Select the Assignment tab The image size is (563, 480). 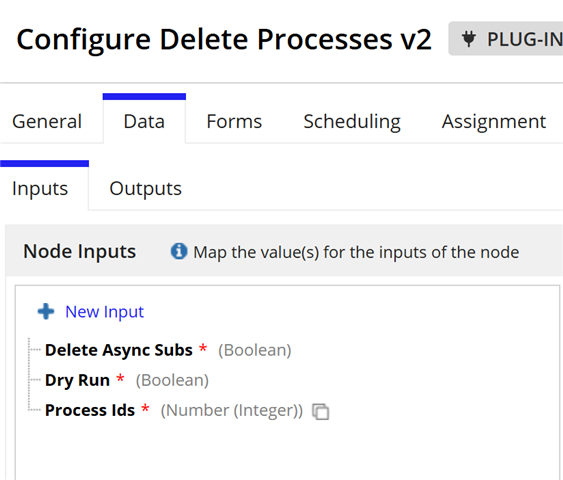tap(494, 121)
